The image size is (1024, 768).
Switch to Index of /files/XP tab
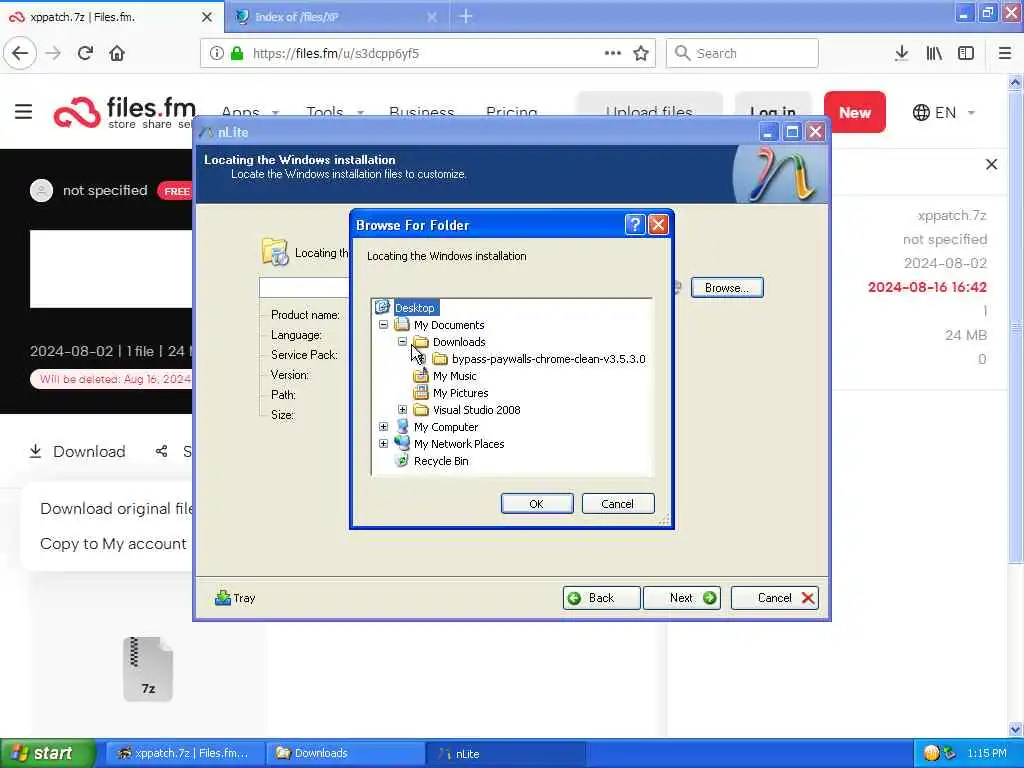pyautogui.click(x=337, y=16)
